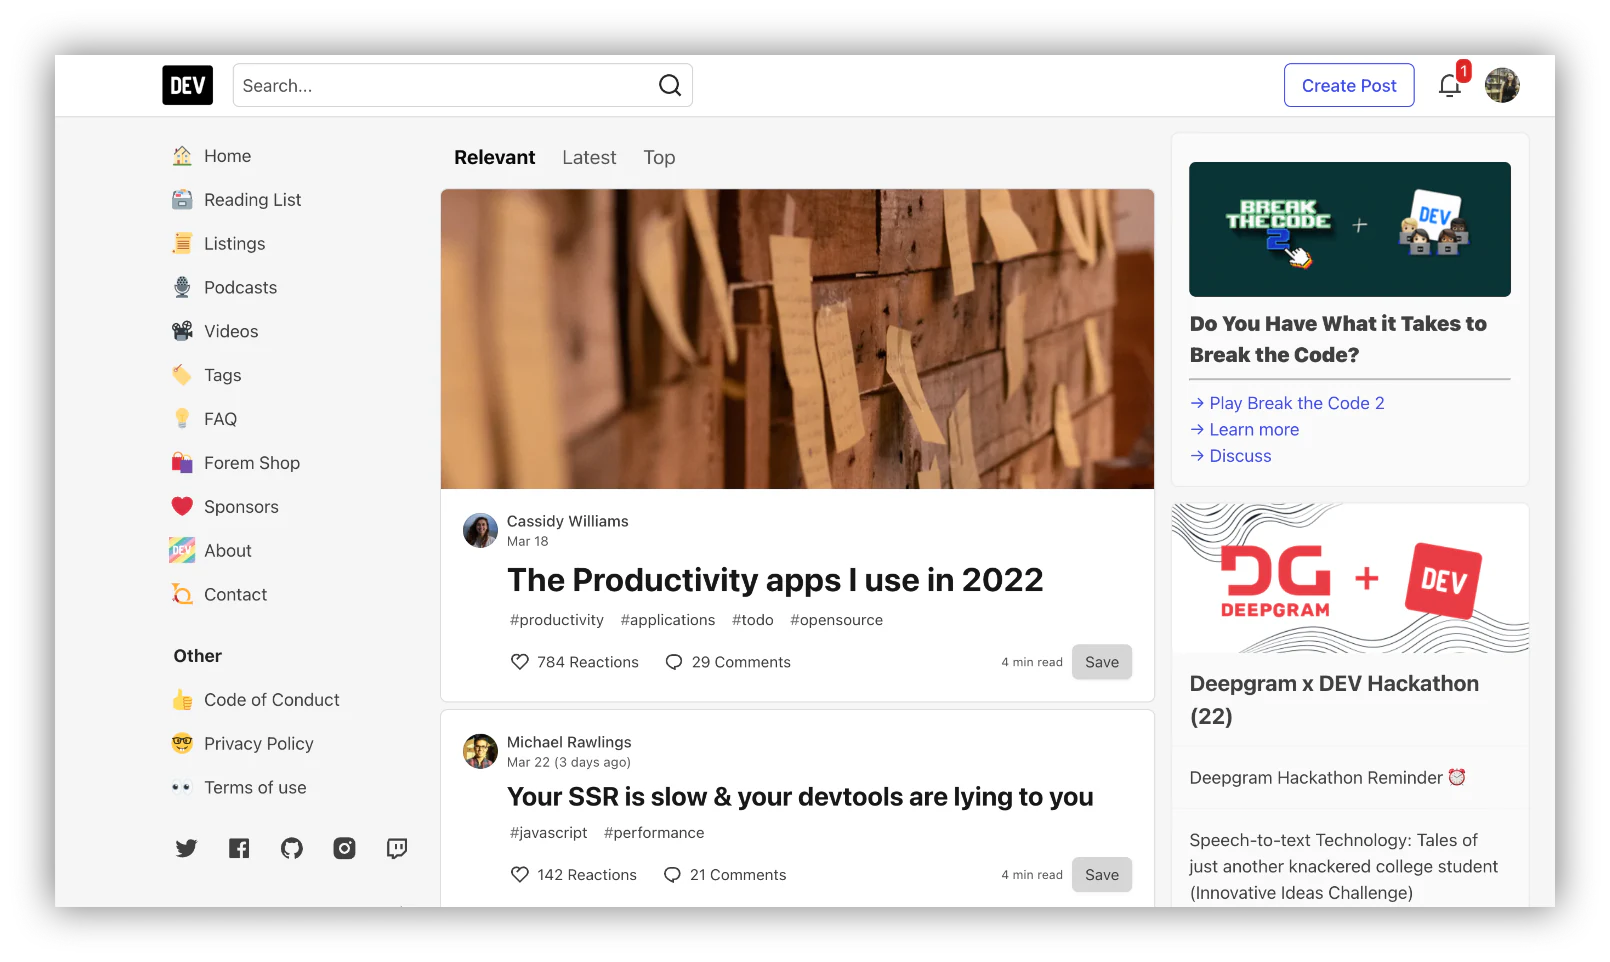Click the Create Post button
This screenshot has height=962, width=1610.
pyautogui.click(x=1349, y=85)
